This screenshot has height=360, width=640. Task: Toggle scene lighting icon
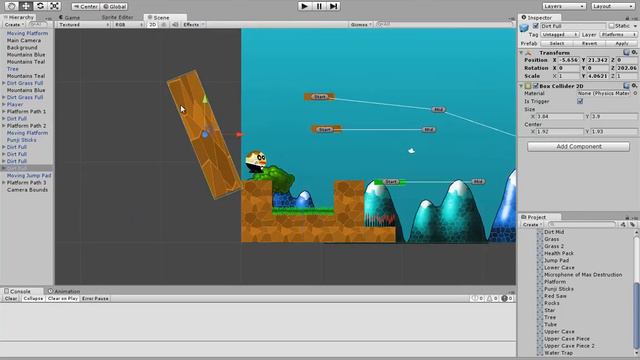[164, 24]
